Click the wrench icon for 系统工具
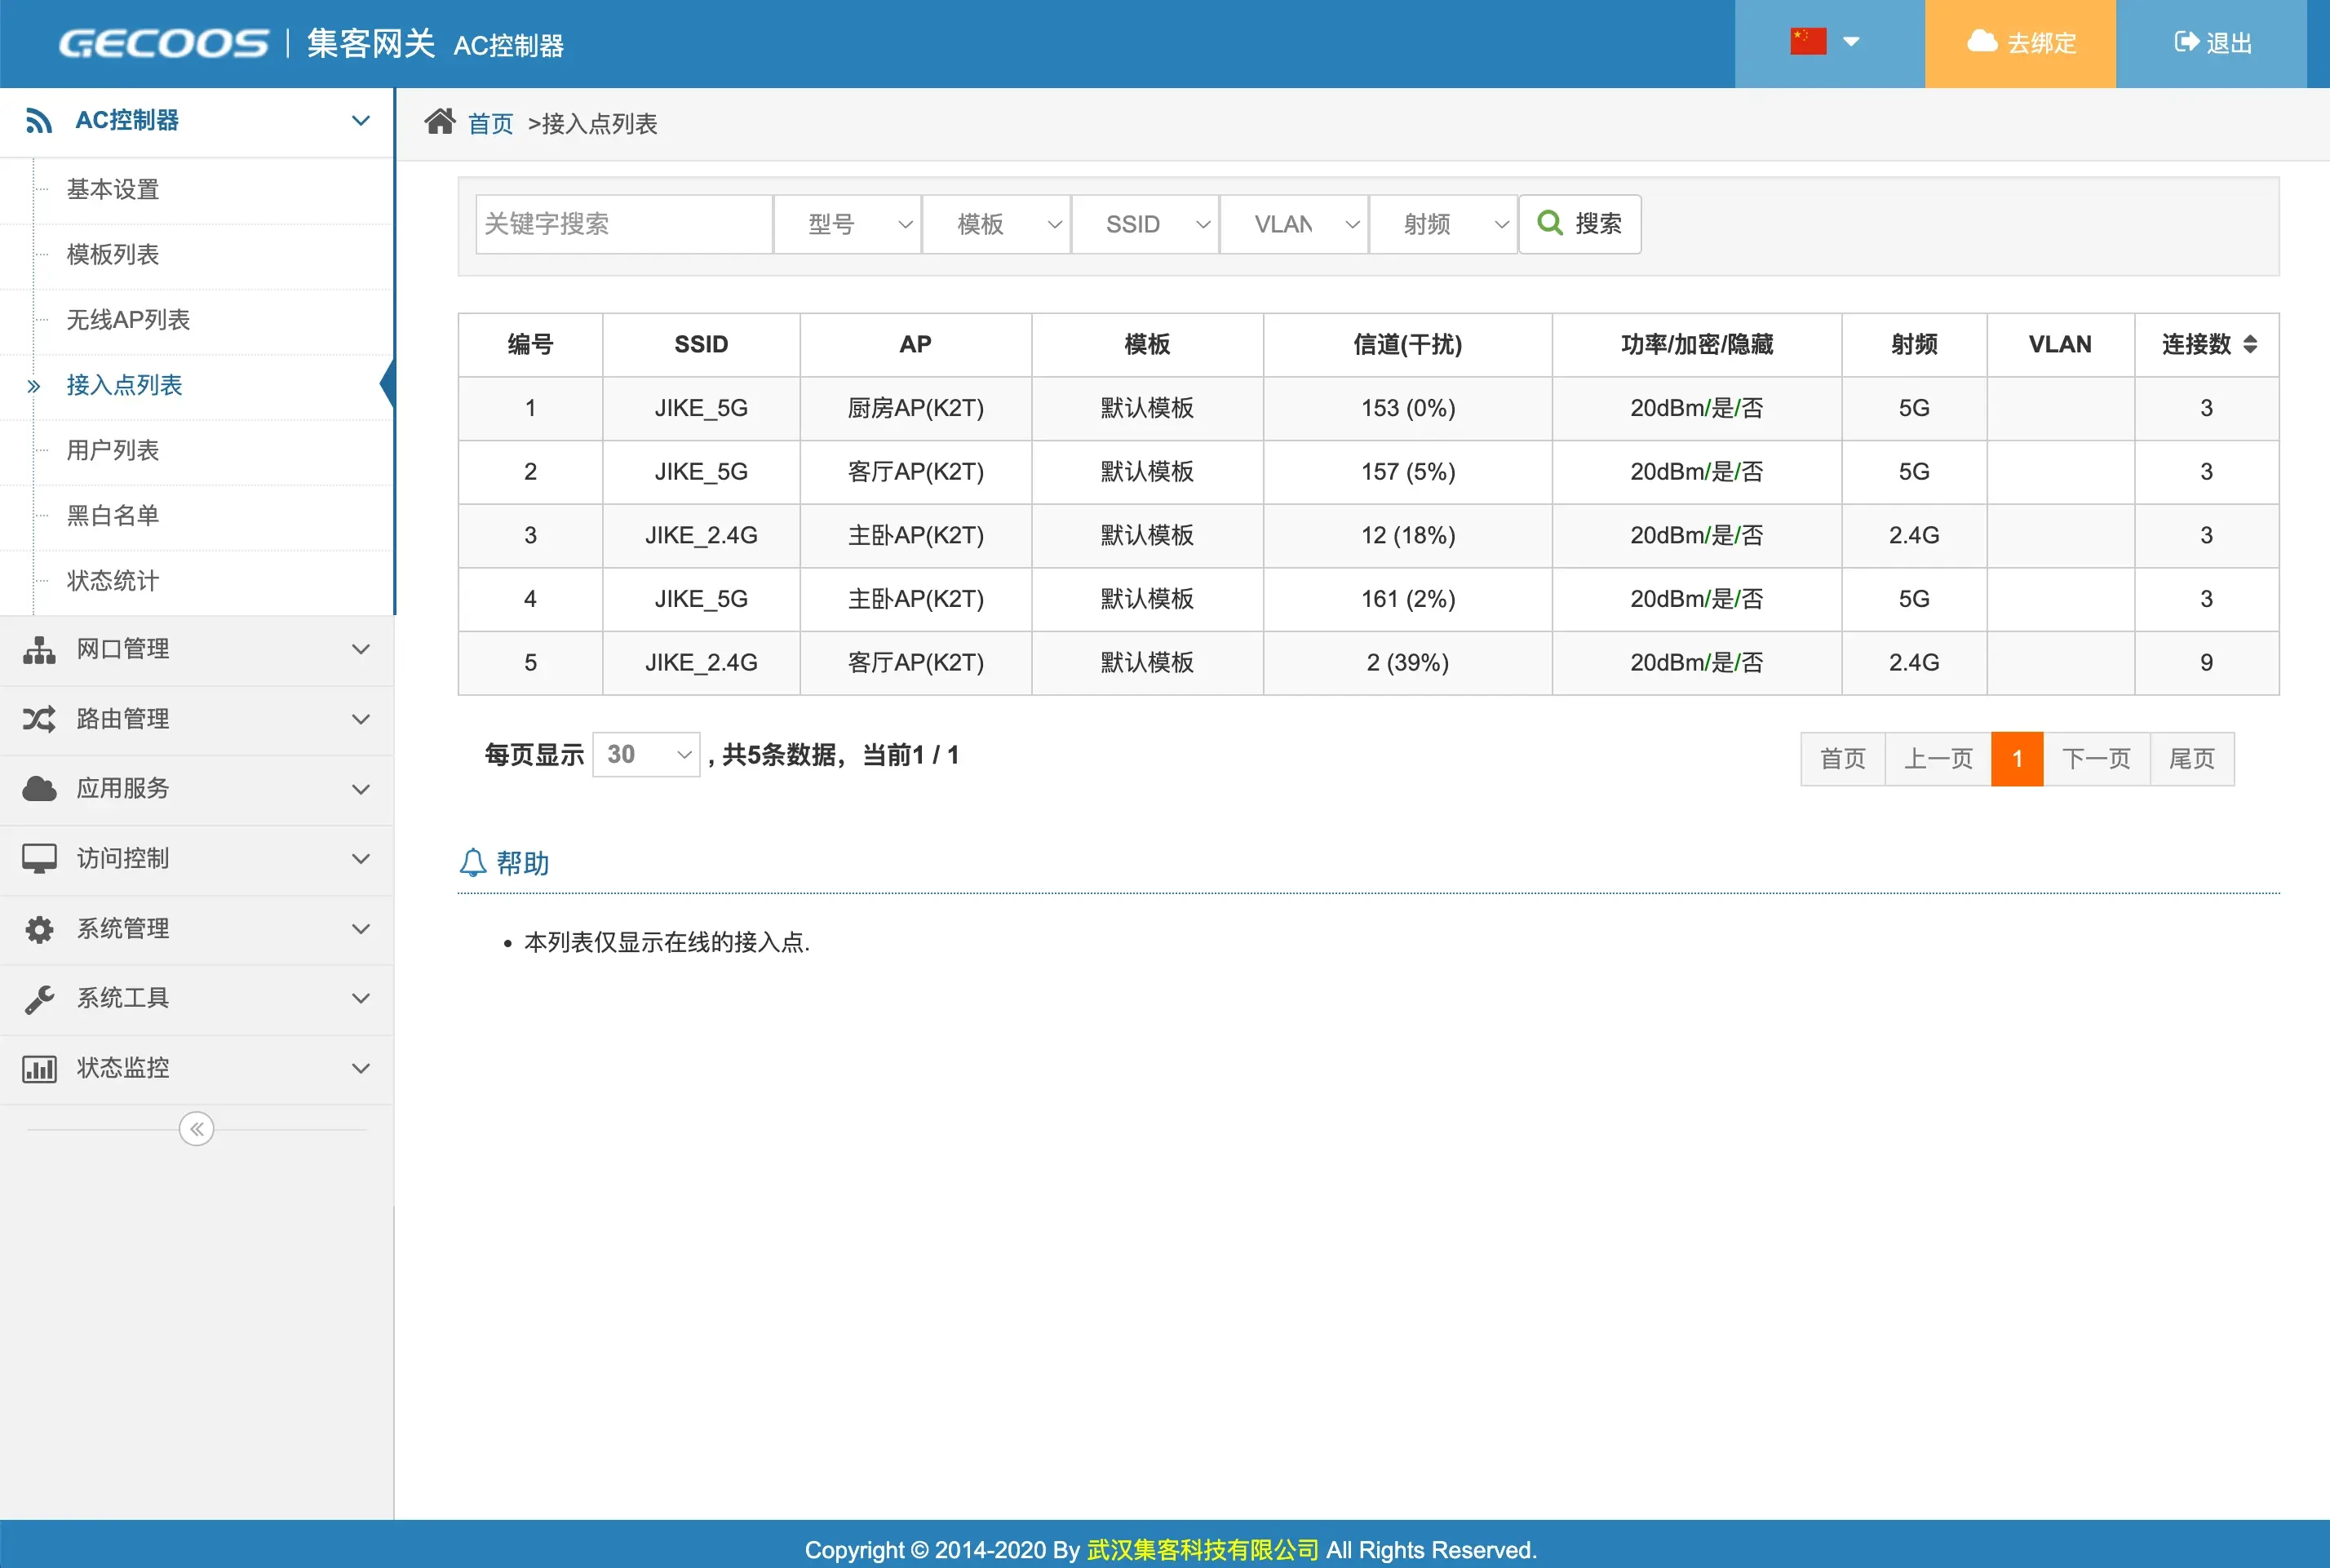 [x=39, y=999]
